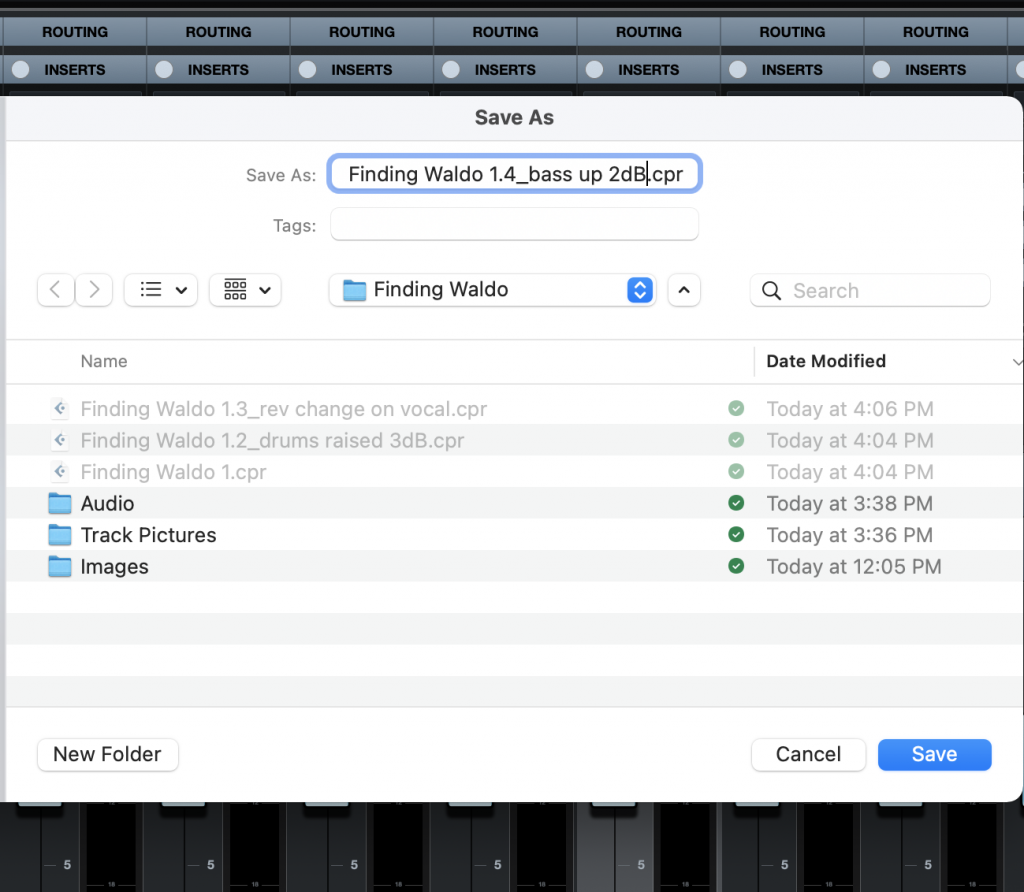This screenshot has height=892, width=1024.
Task: Click the highlighted fifth channel fader
Action: click(613, 807)
